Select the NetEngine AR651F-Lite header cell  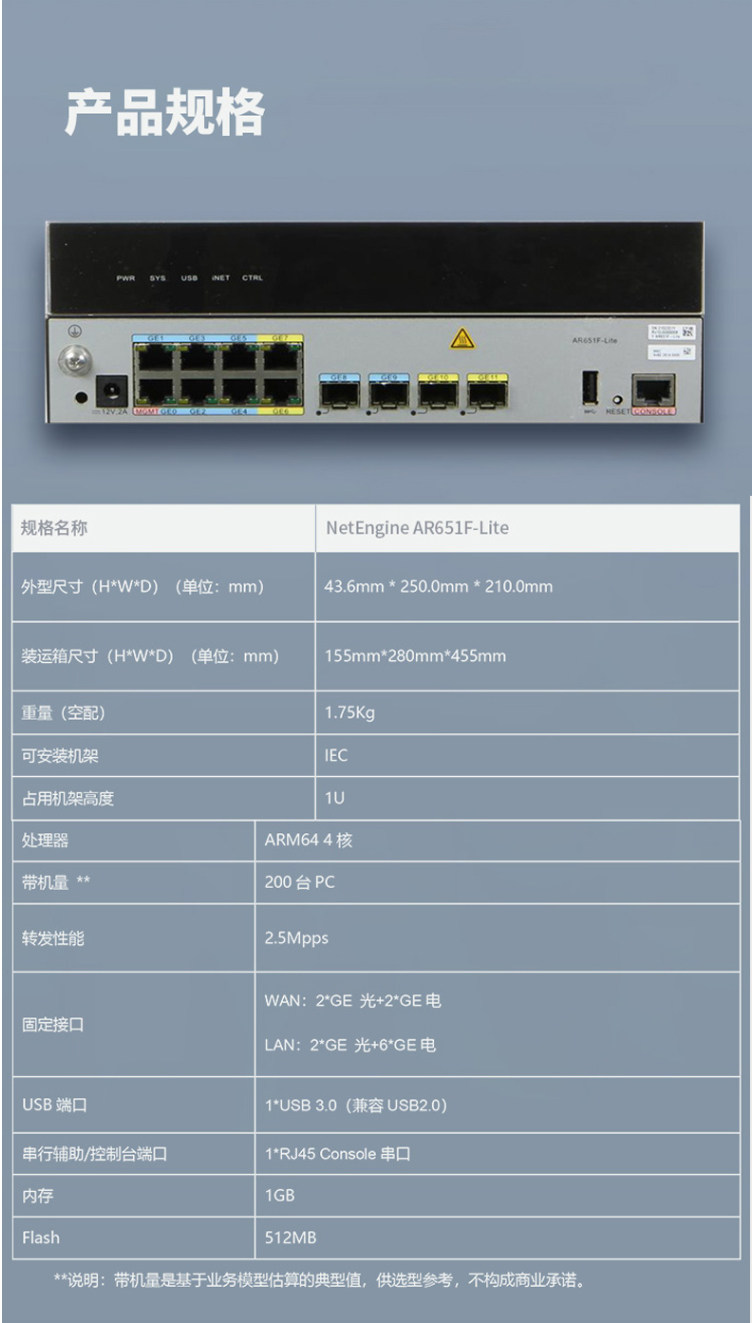pos(527,528)
